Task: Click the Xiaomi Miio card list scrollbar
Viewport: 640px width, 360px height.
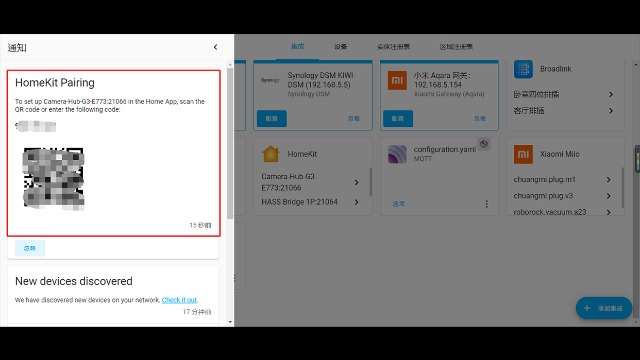Action: (x=623, y=188)
